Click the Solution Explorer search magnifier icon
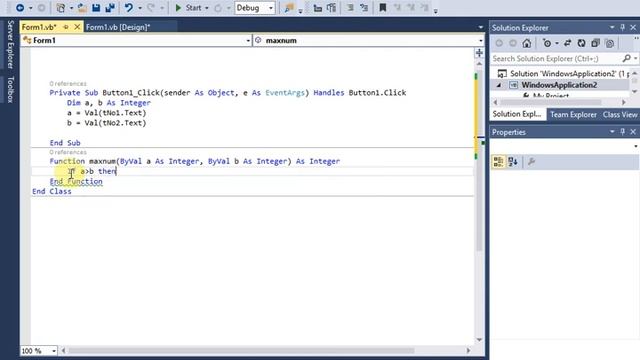 (x=627, y=59)
